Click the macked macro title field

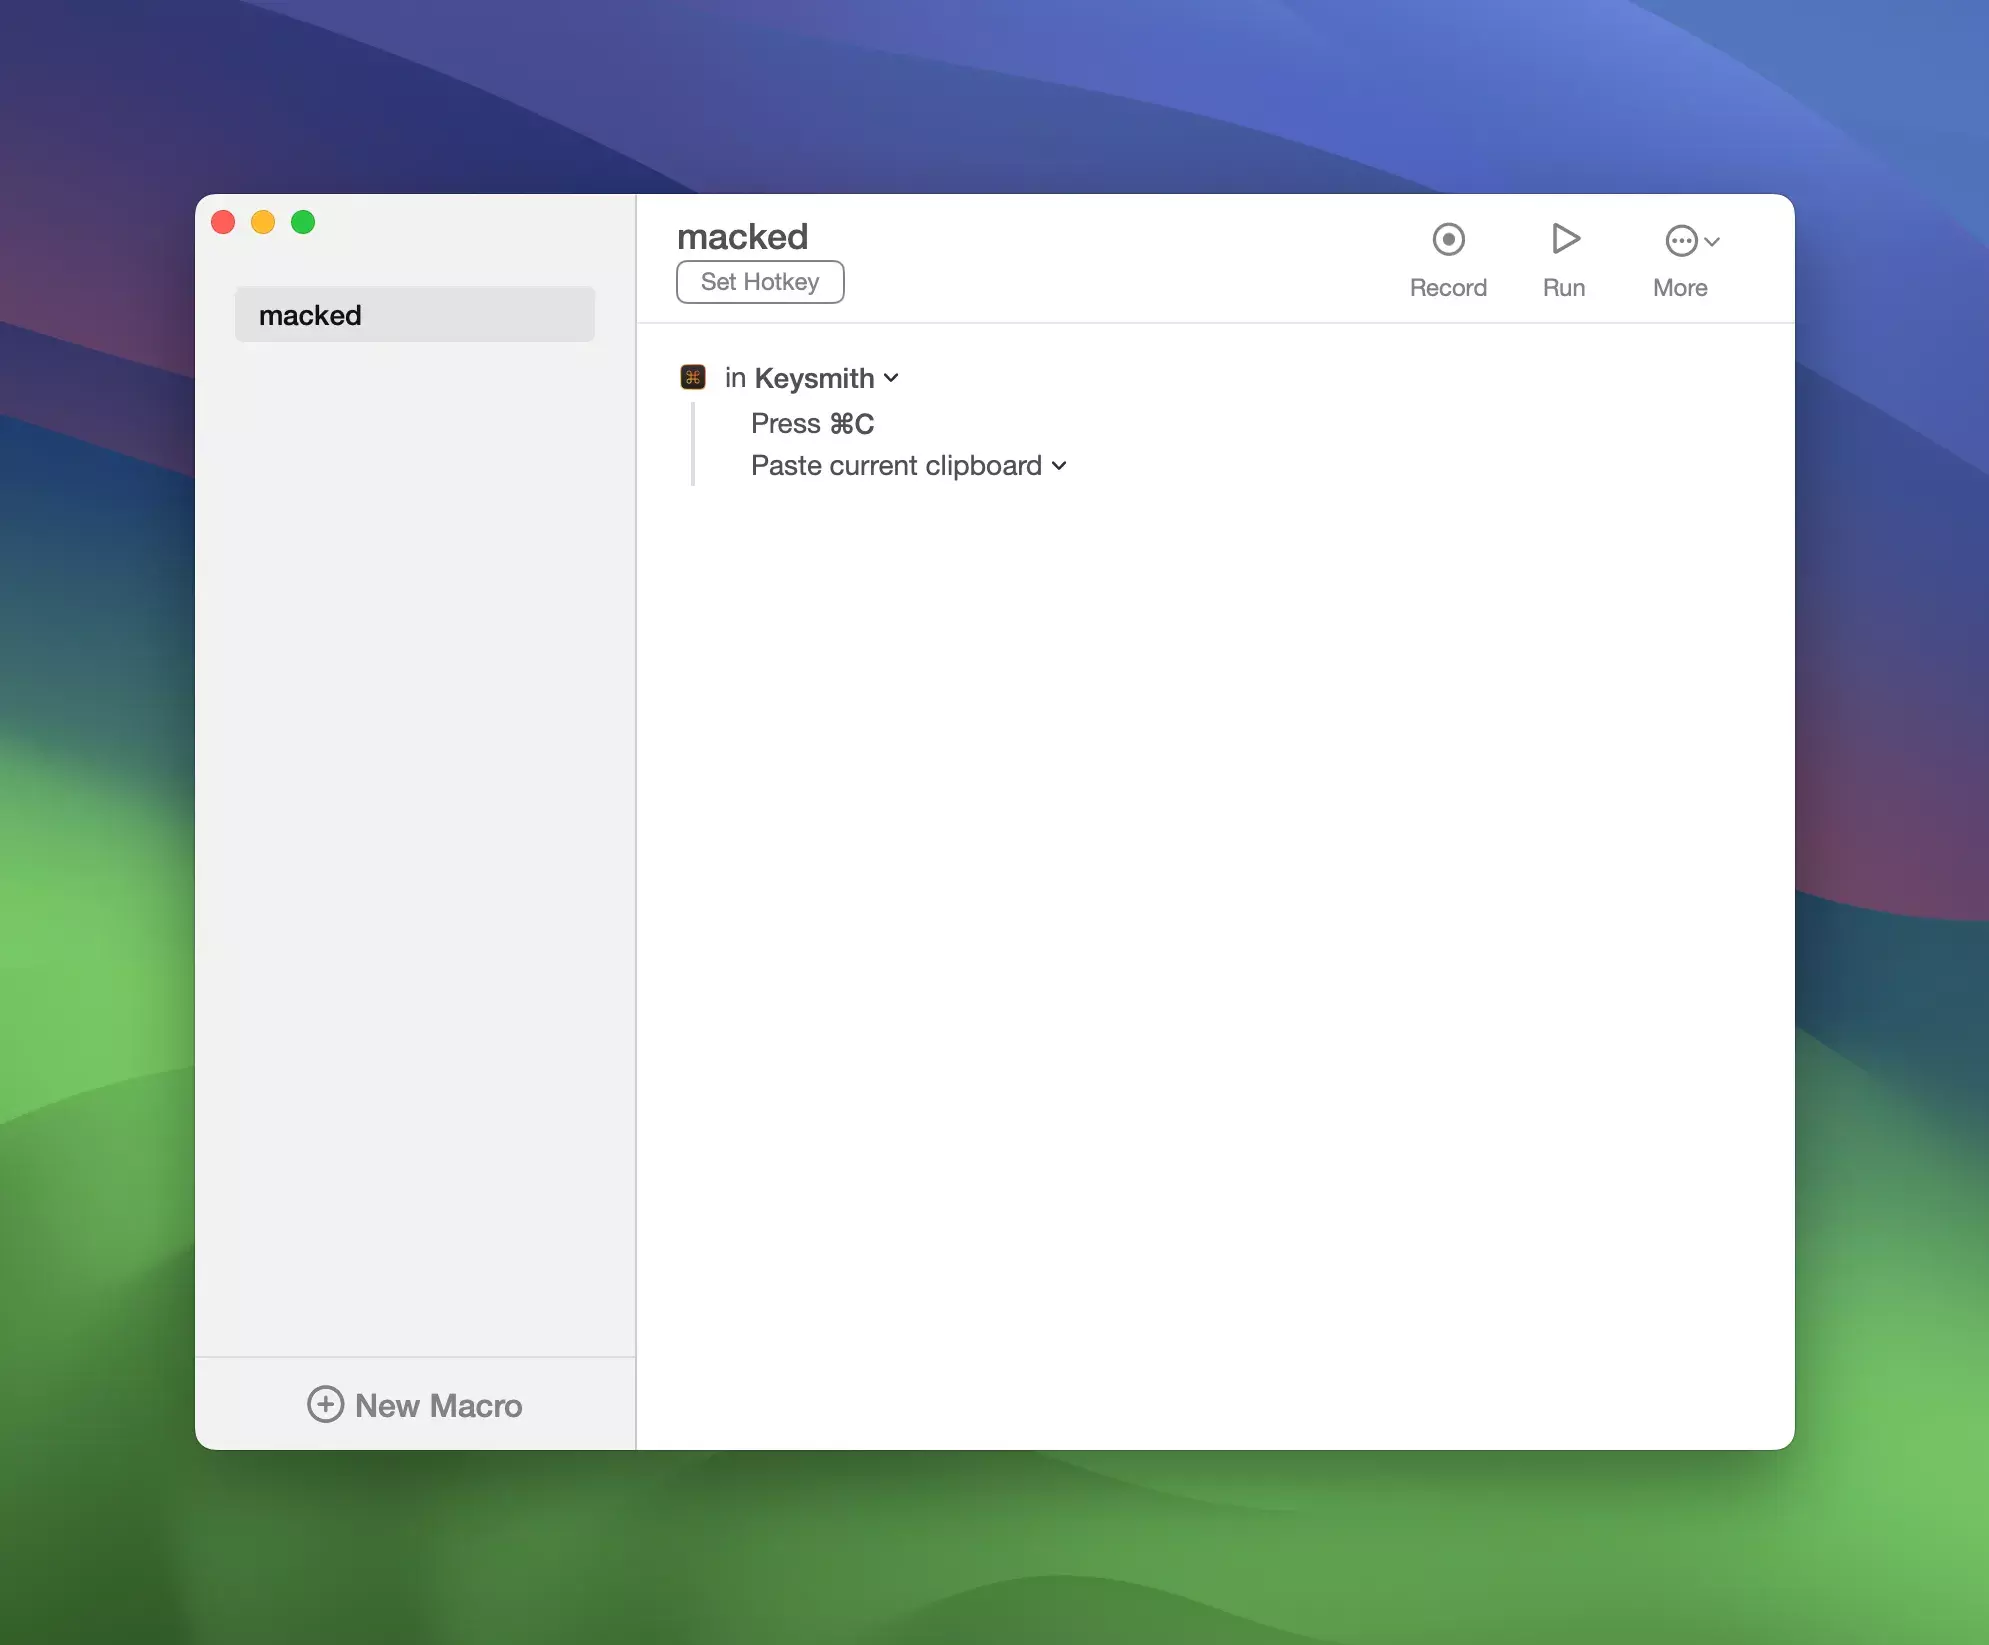click(x=742, y=237)
